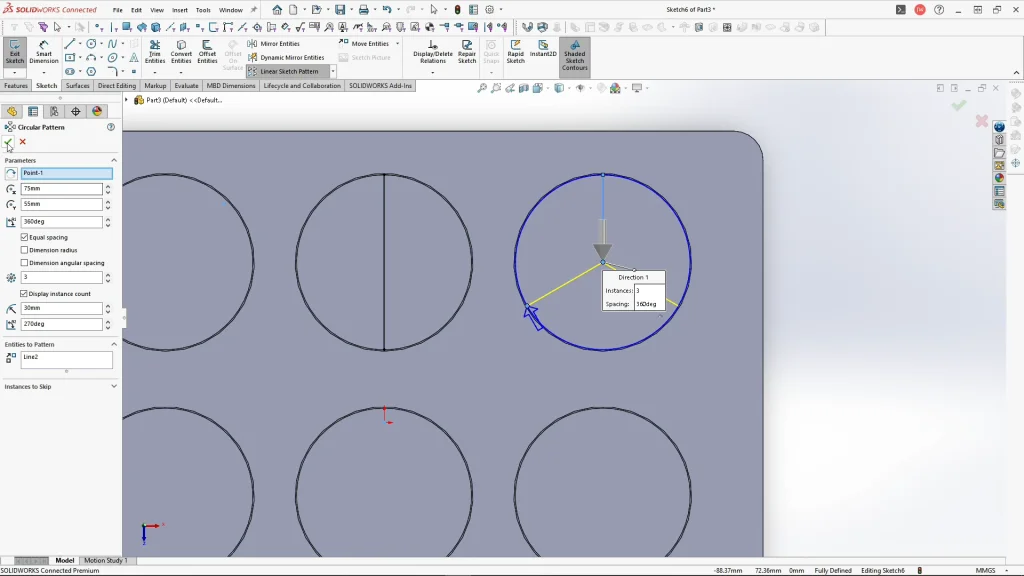1024x576 pixels.
Task: Switch to the Features tab
Action: pyautogui.click(x=16, y=86)
